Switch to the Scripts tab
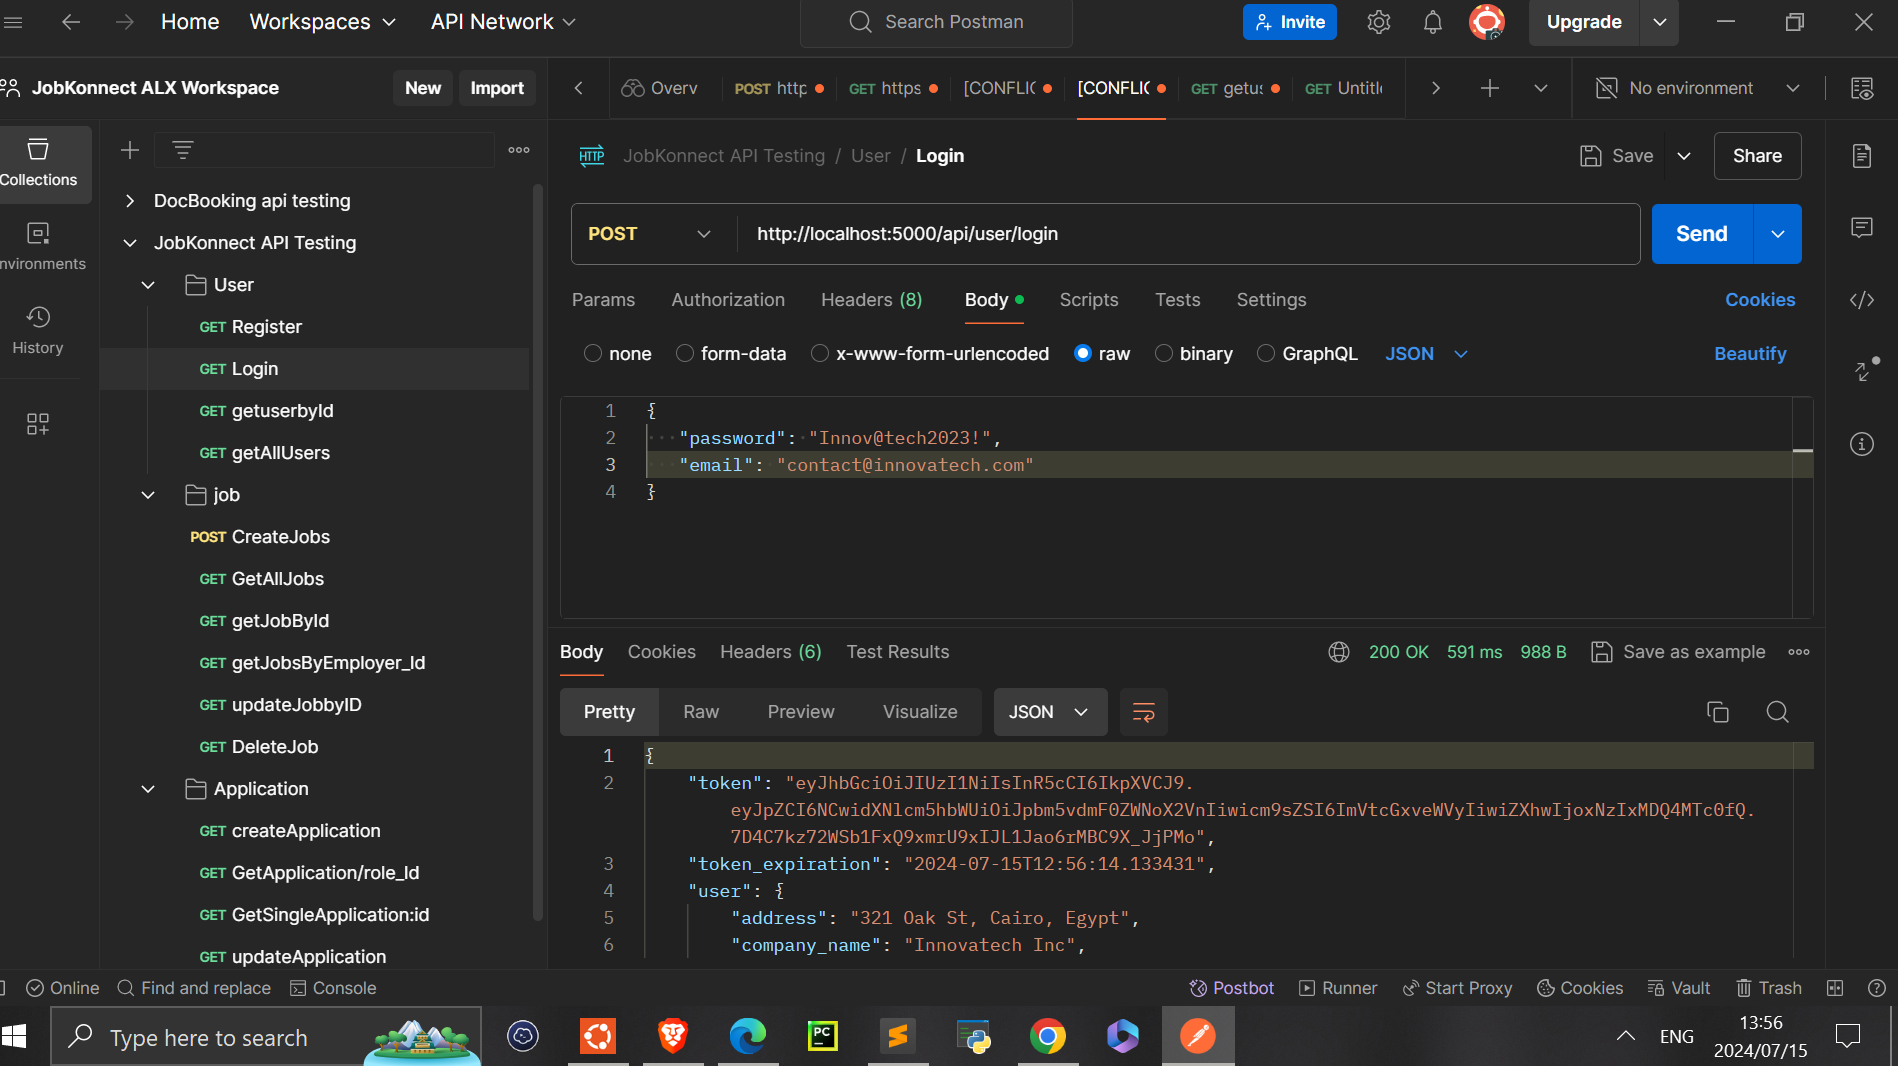Viewport: 1898px width, 1066px height. pos(1089,300)
